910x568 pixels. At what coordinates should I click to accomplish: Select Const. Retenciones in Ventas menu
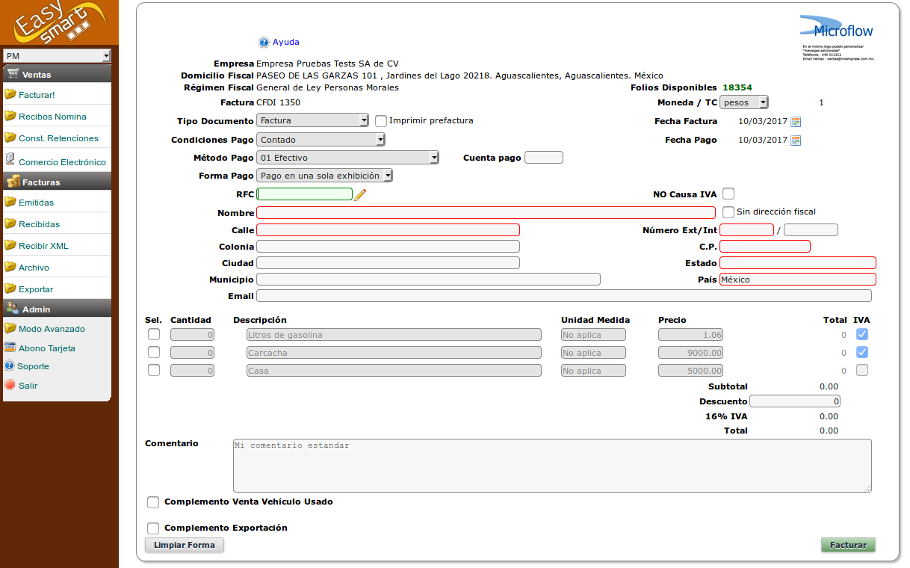coord(58,138)
